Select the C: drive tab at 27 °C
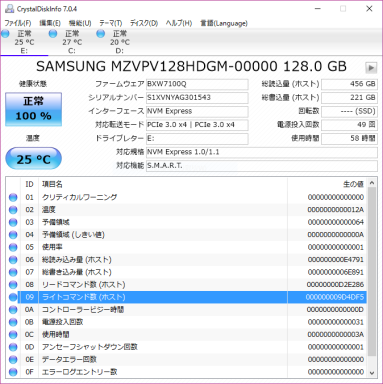Image resolution: width=383 pixels, height=384 pixels. [72, 42]
